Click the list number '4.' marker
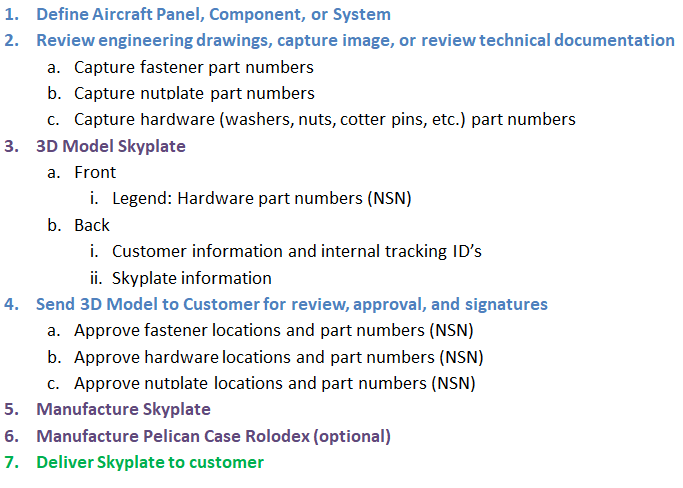Image resolution: width=683 pixels, height=488 pixels. [12, 304]
